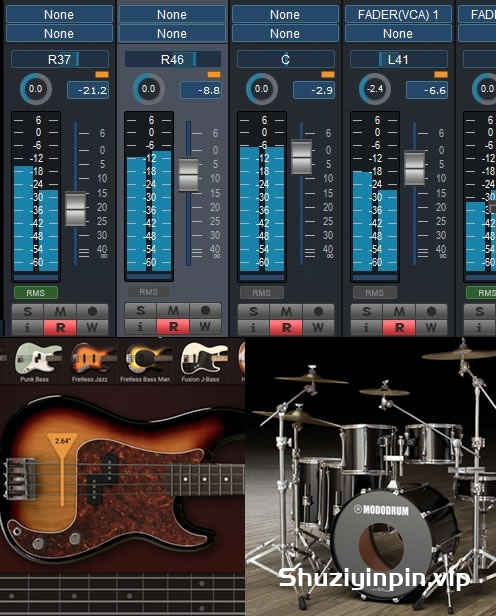Click the R46 pan control
This screenshot has height=616, width=496.
[173, 59]
